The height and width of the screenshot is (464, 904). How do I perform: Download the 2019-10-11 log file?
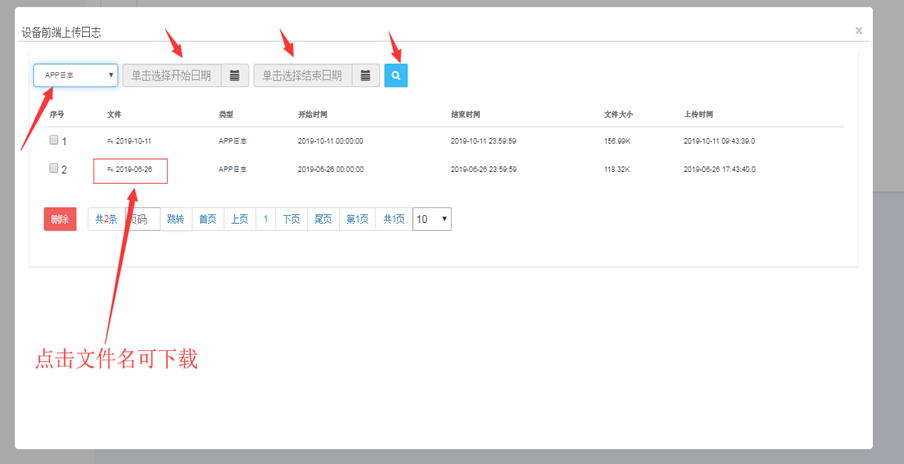coord(133,141)
